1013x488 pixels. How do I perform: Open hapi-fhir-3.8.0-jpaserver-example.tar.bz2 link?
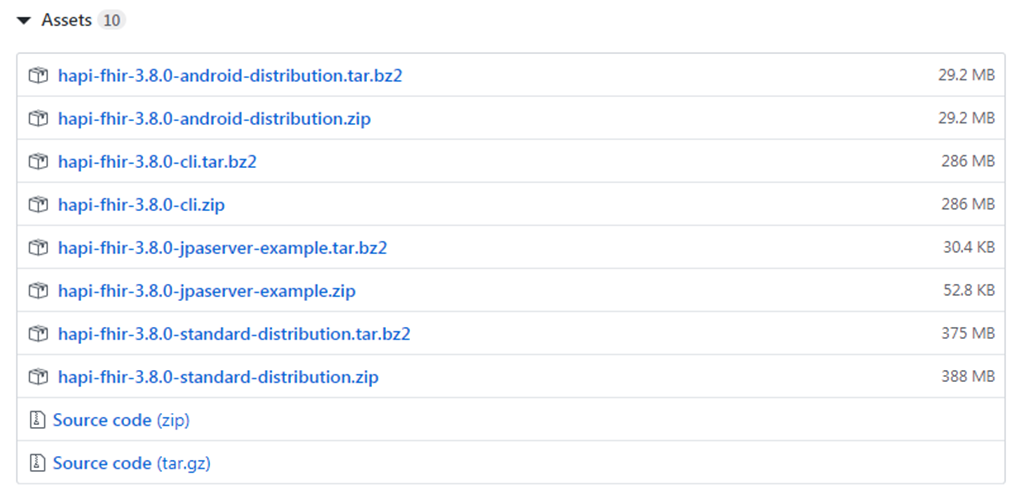222,248
